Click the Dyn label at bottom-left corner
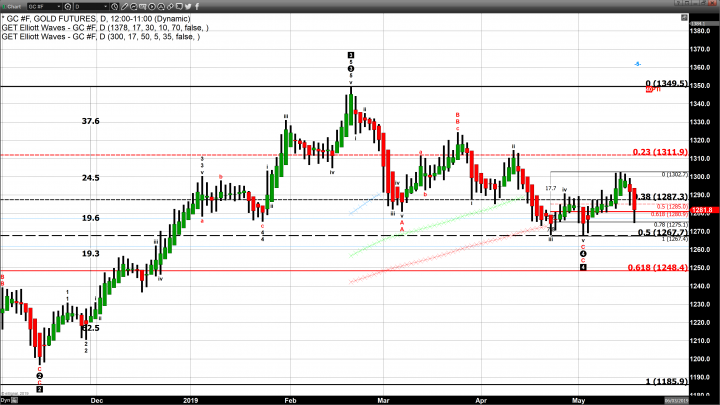Screen dimensions: 720x405 6,399
